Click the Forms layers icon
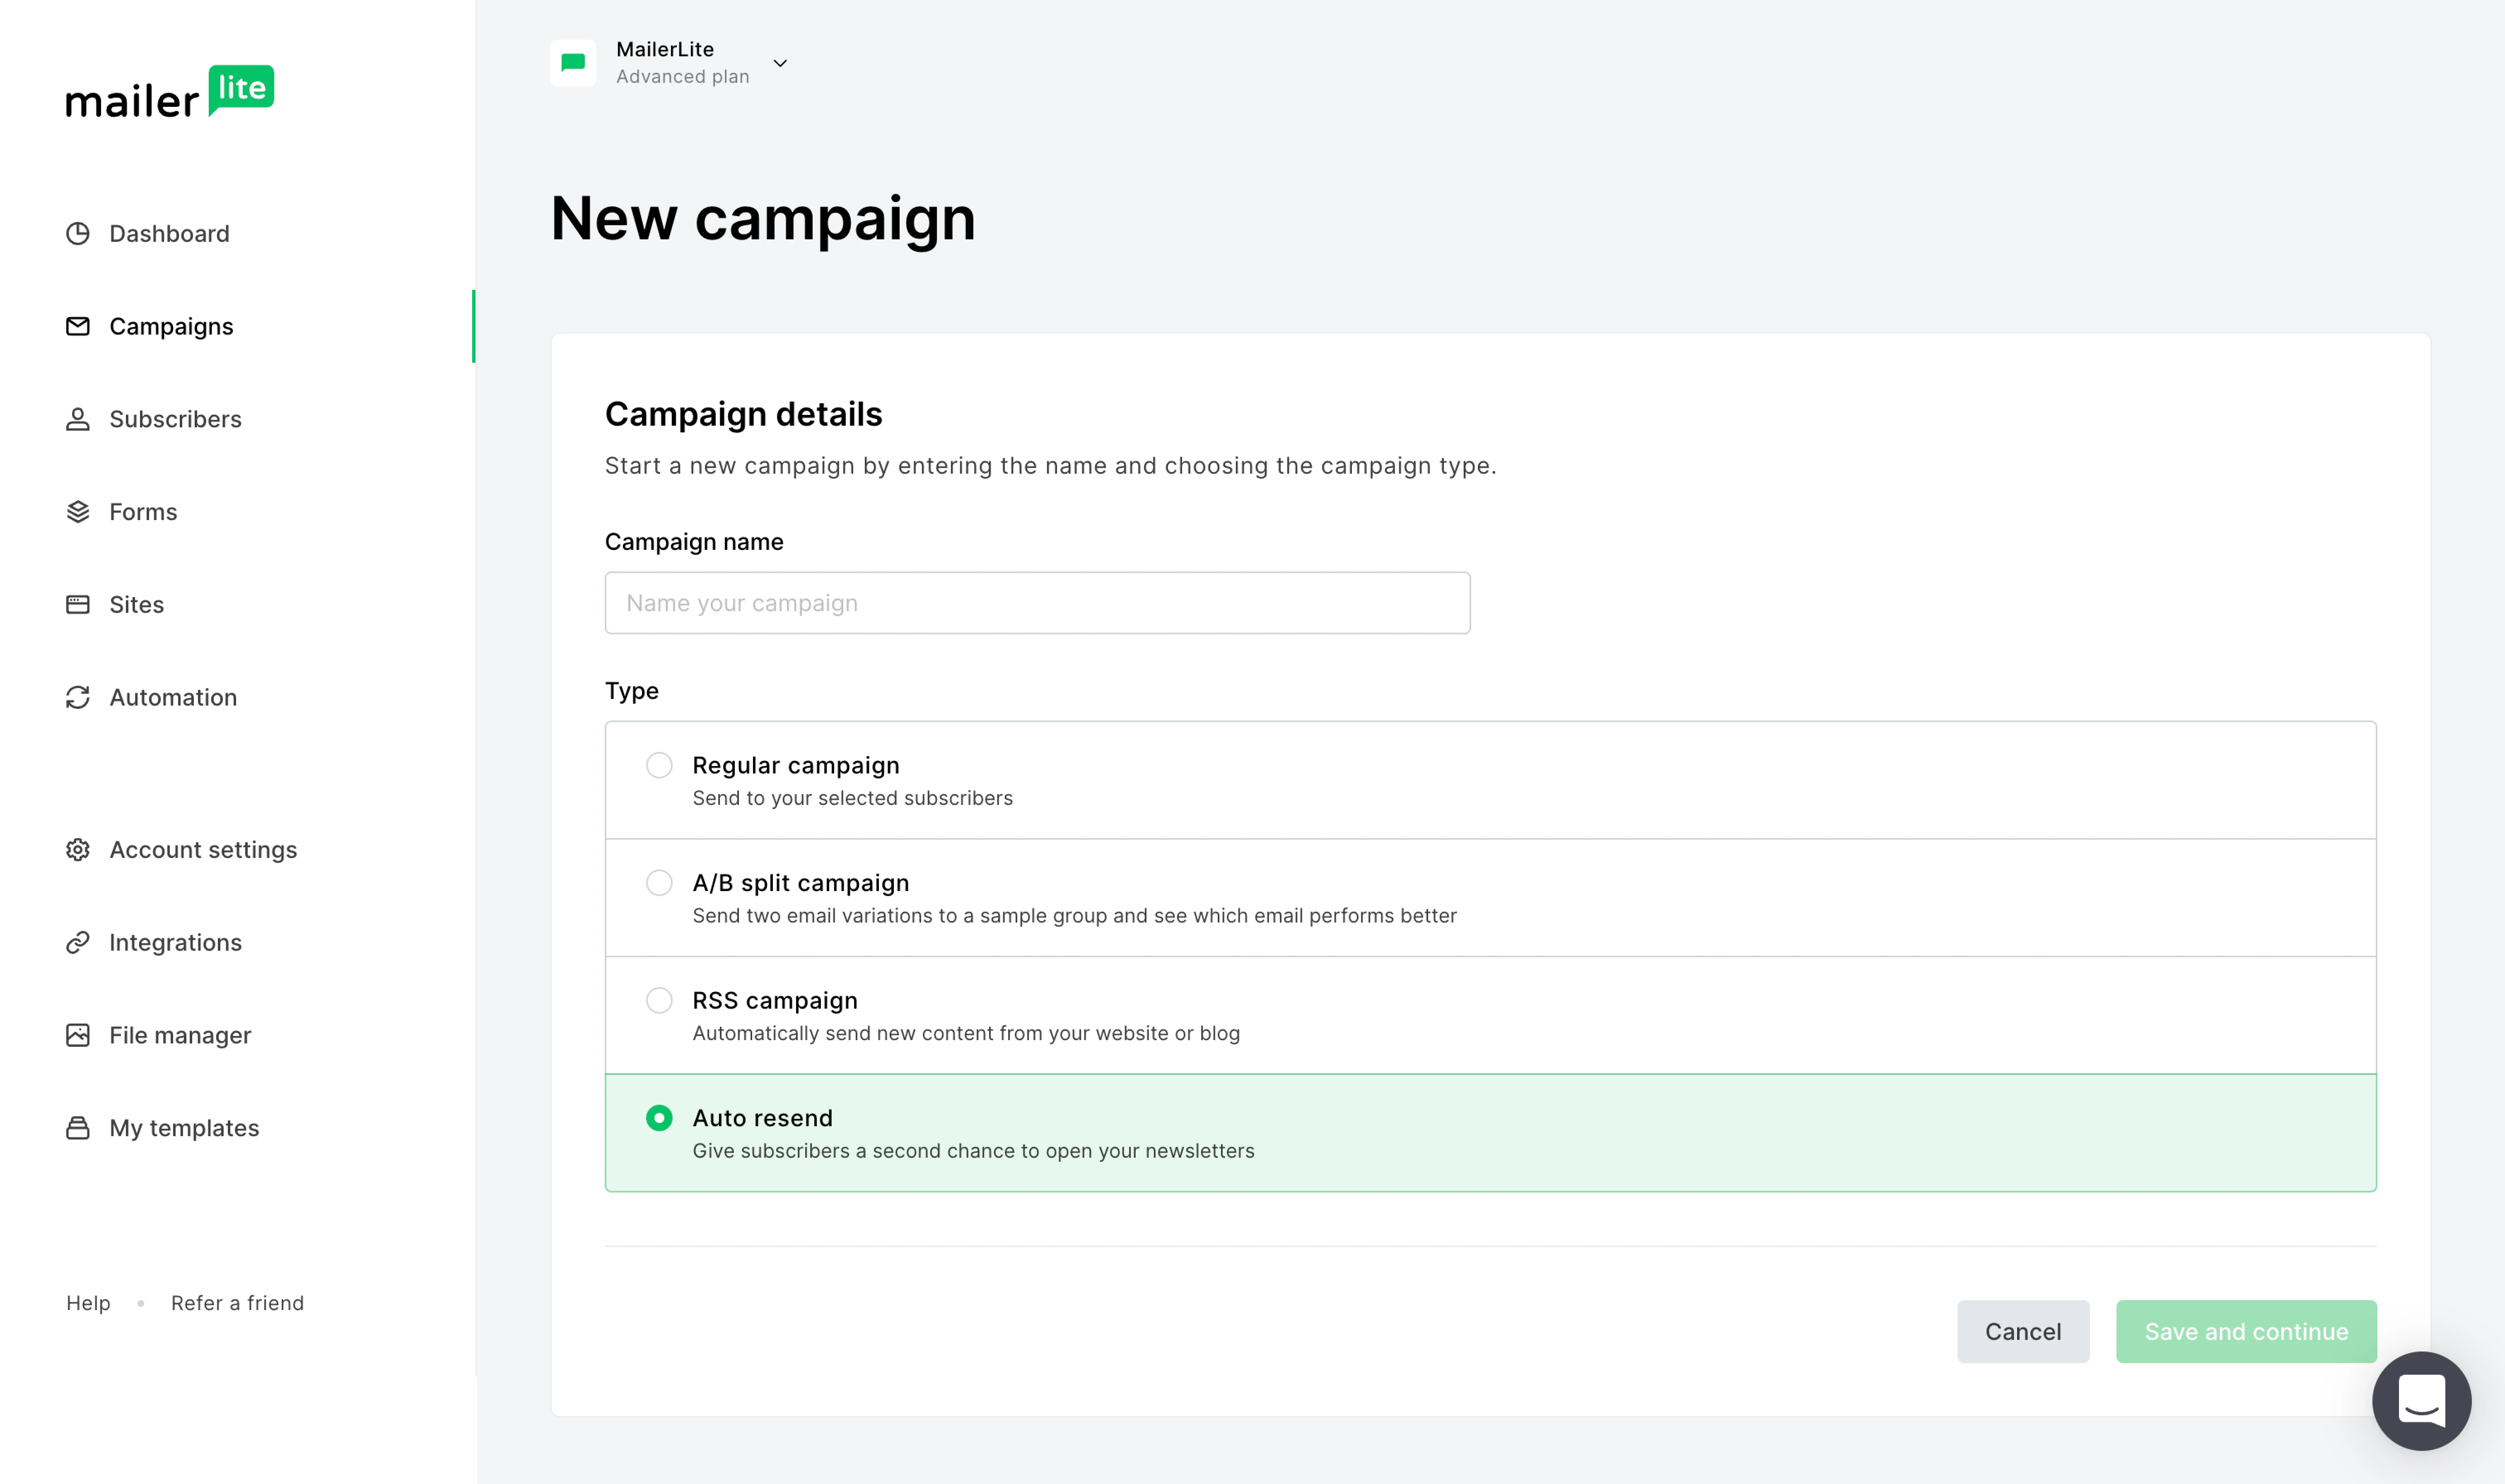 pos(78,512)
